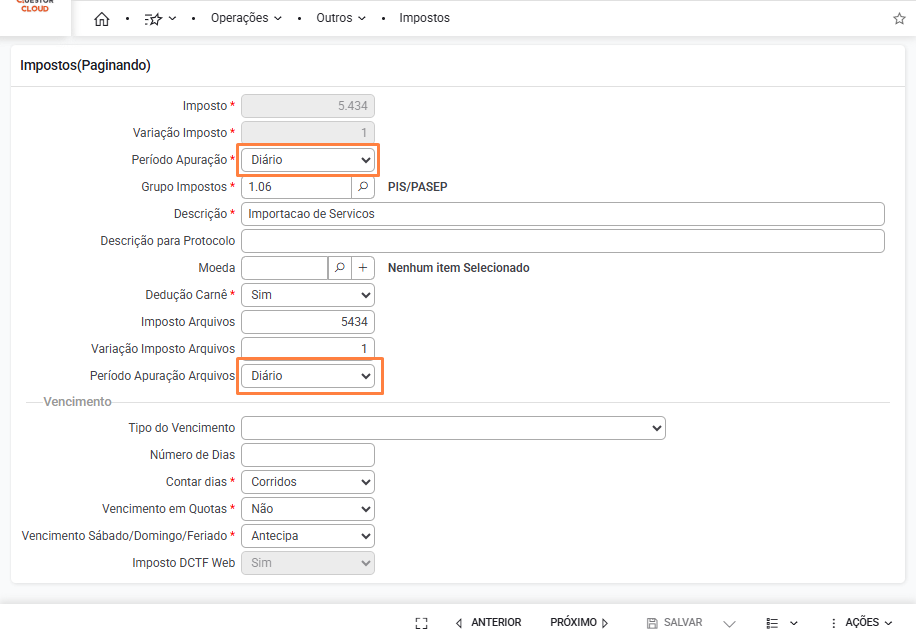Search Grupo Impostos with magnifier icon

coord(364,187)
